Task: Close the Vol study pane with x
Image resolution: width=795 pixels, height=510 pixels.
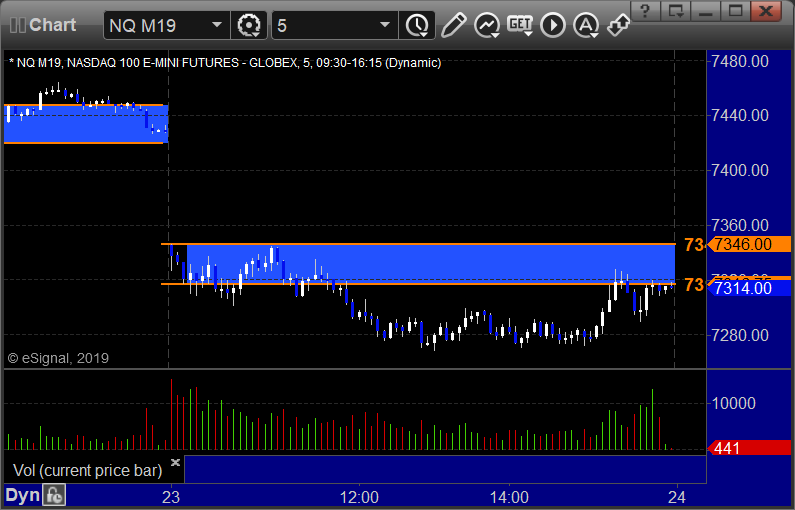Action: [175, 462]
